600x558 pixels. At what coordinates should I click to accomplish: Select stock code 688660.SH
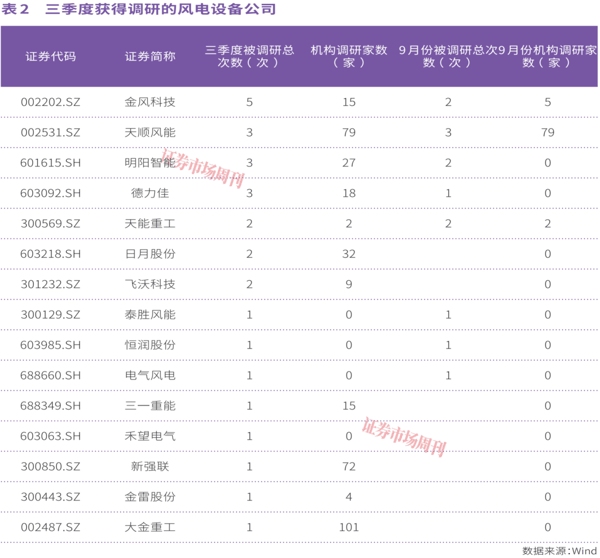click(x=51, y=375)
